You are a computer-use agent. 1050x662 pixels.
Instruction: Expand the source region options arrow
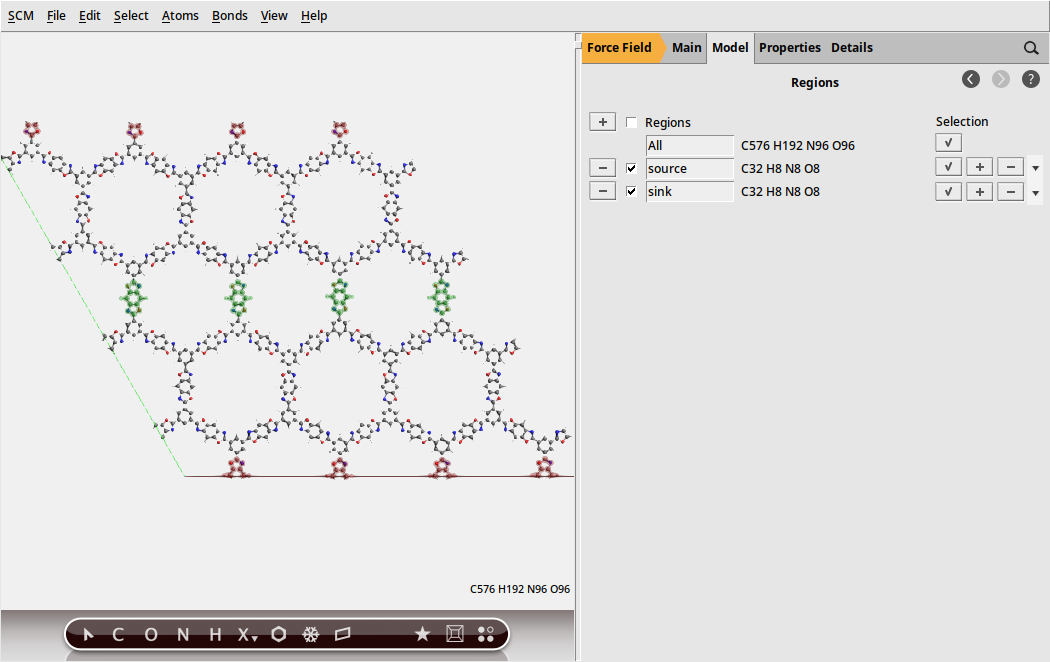[x=1036, y=169]
